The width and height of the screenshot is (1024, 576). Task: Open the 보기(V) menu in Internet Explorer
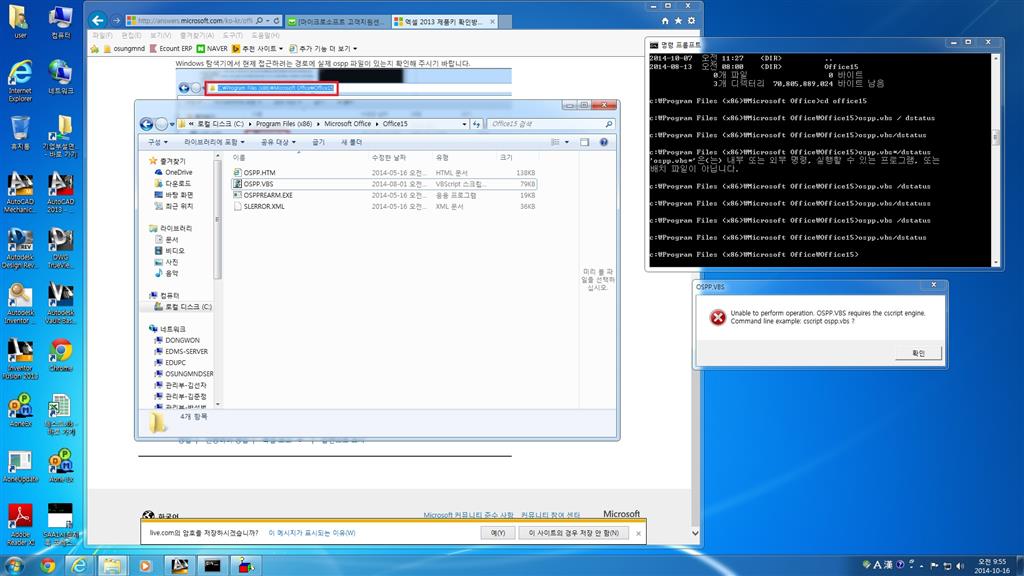(161, 35)
